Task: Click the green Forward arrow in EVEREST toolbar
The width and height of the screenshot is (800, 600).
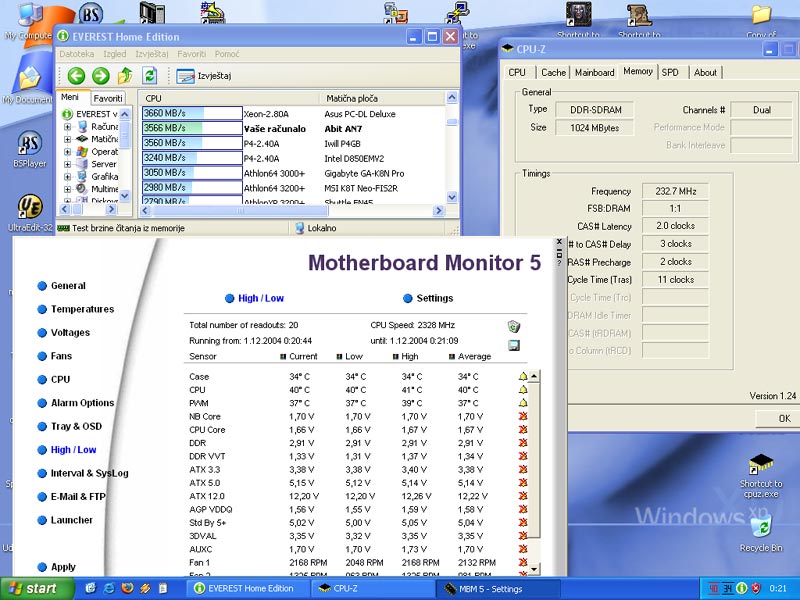Action: point(100,76)
